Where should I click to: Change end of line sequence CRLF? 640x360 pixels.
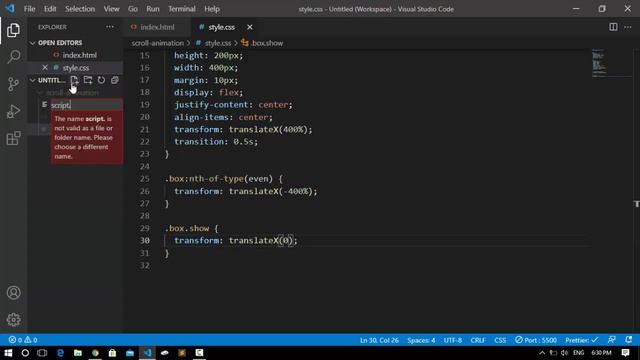pyautogui.click(x=478, y=340)
